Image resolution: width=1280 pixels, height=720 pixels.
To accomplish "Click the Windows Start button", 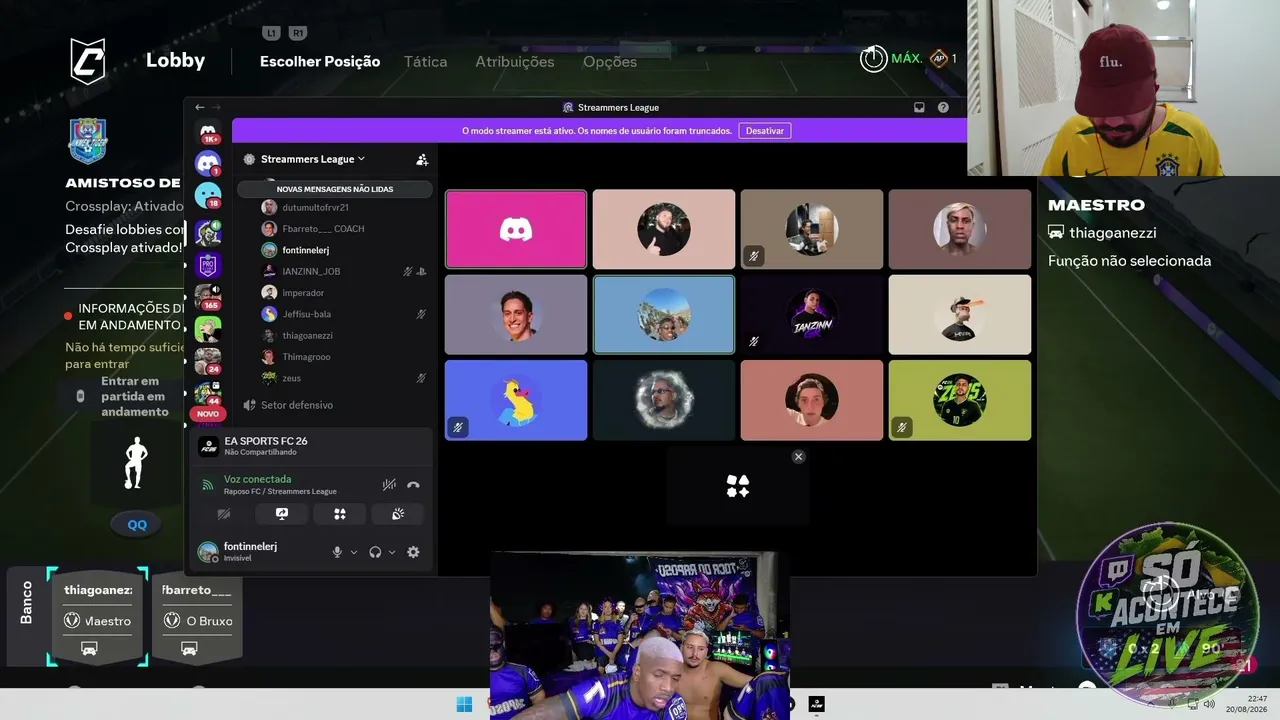I will (464, 704).
